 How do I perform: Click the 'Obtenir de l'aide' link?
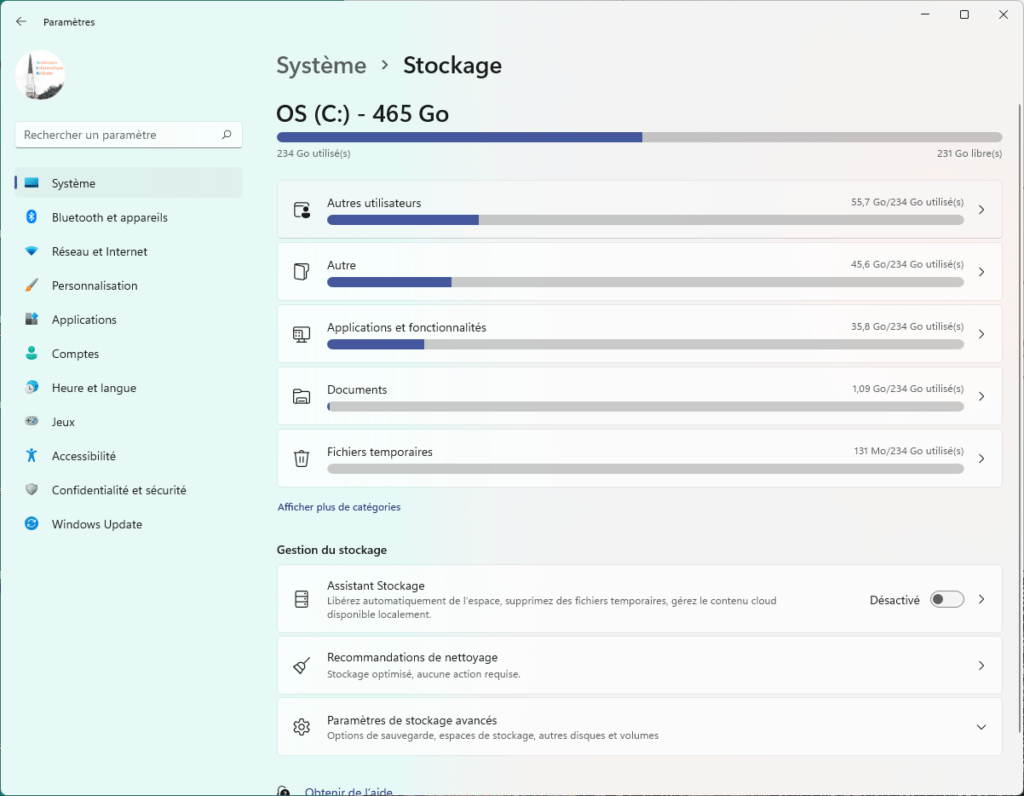349,790
